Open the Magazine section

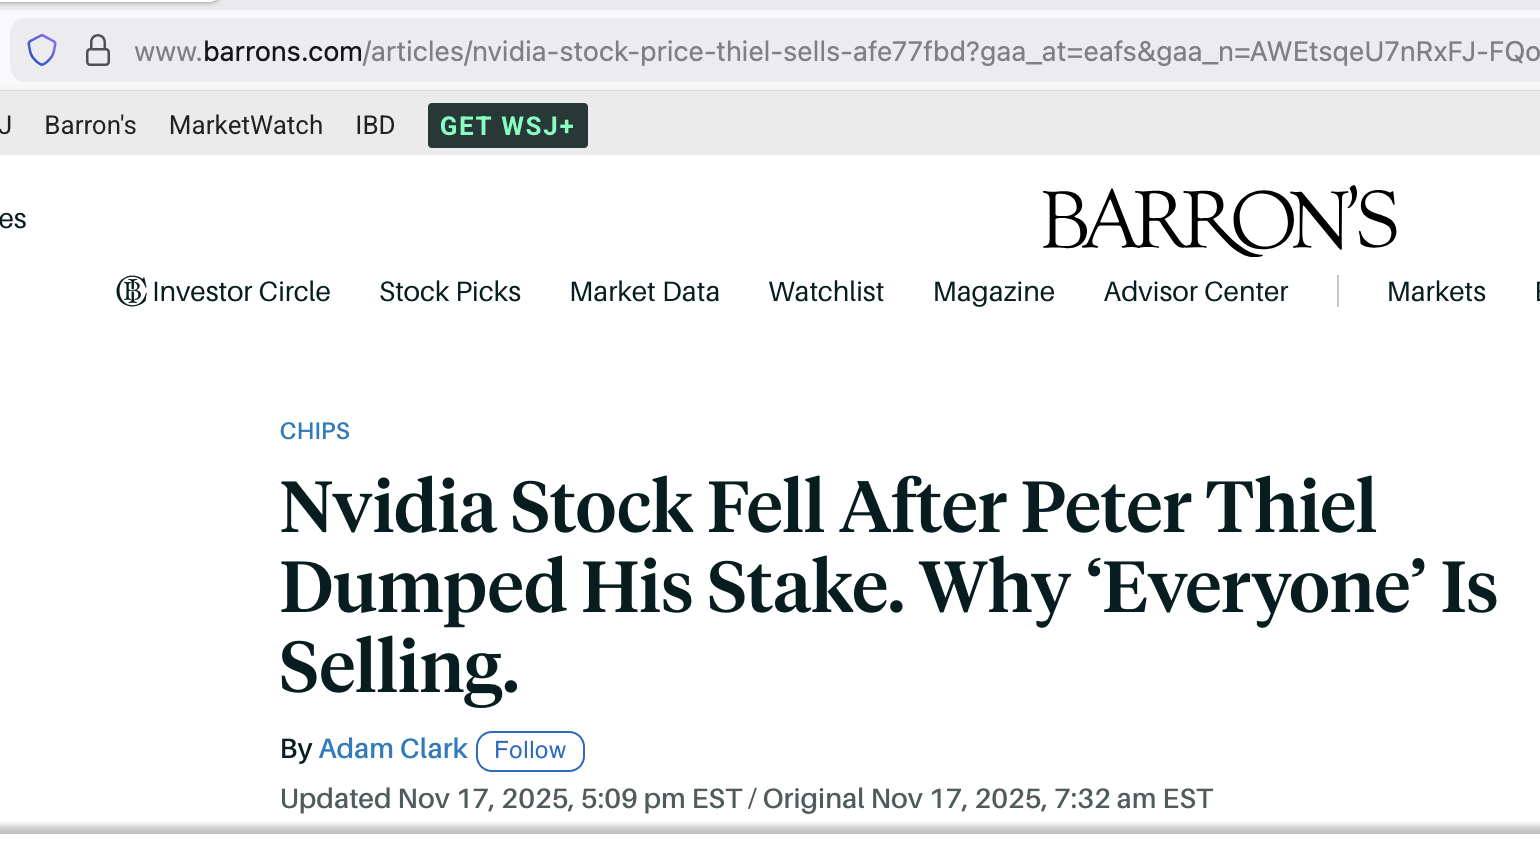pos(993,291)
